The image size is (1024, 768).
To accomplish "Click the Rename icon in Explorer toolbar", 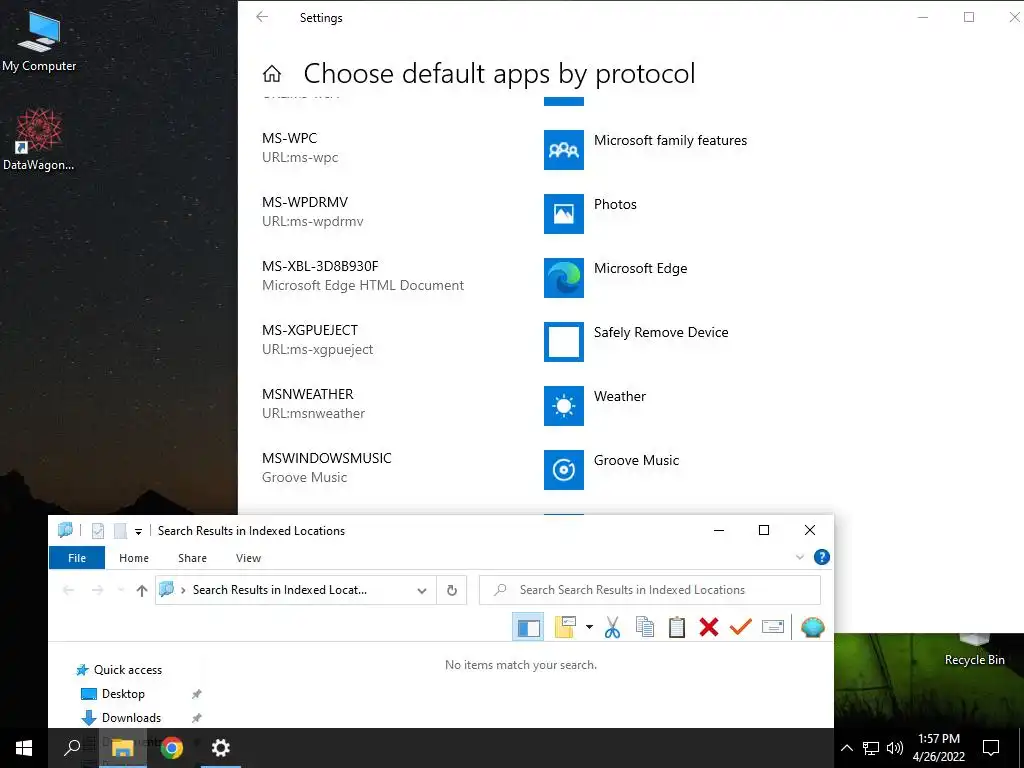I will [x=773, y=628].
